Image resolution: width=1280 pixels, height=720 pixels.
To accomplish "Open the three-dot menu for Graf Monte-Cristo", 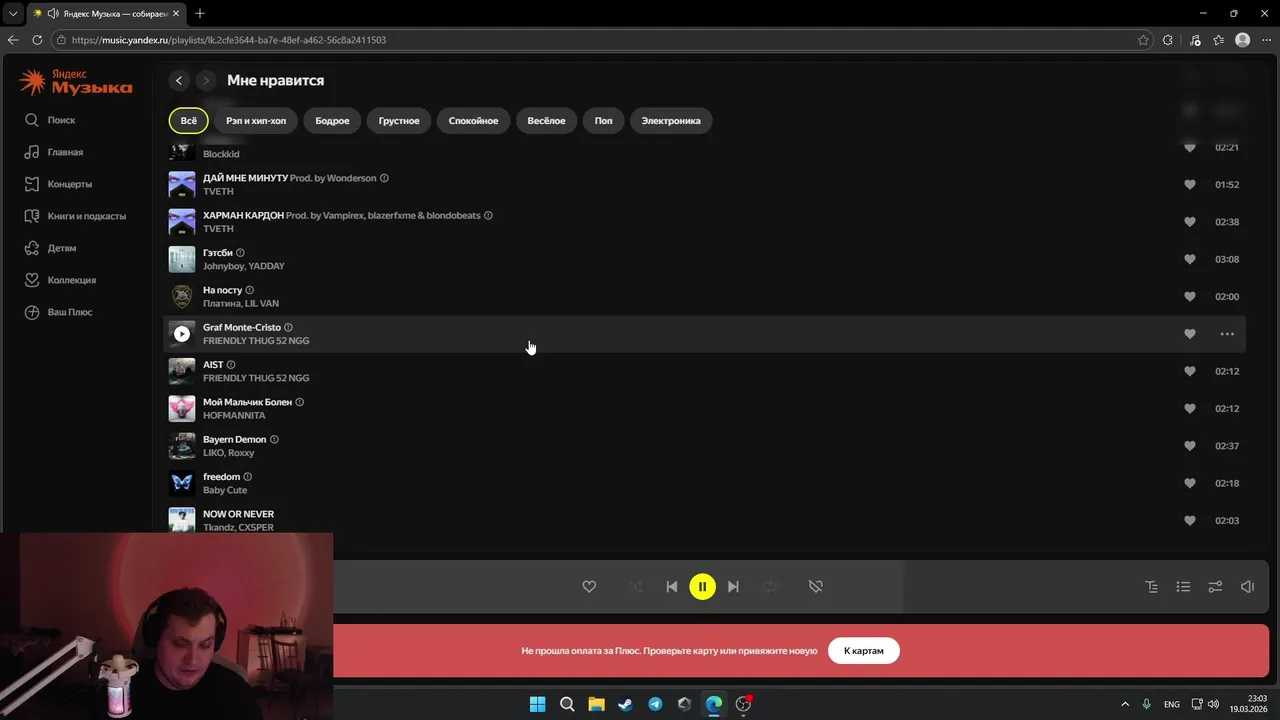I will click(x=1227, y=334).
